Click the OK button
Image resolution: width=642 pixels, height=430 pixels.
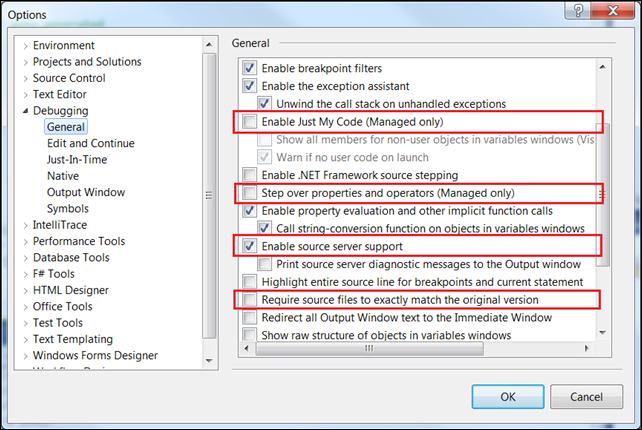pyautogui.click(x=508, y=396)
